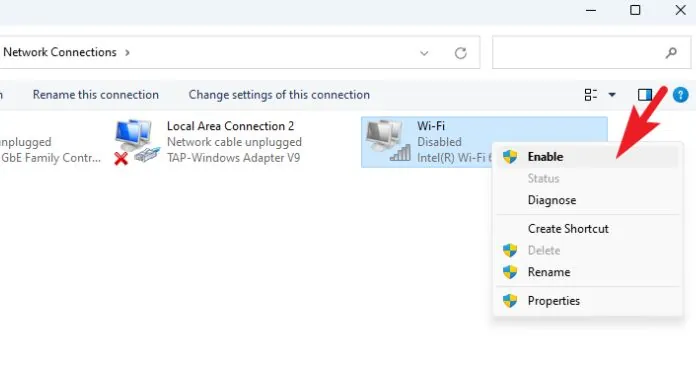Click the GbE Family Contr... adapter text

click(x=51, y=158)
